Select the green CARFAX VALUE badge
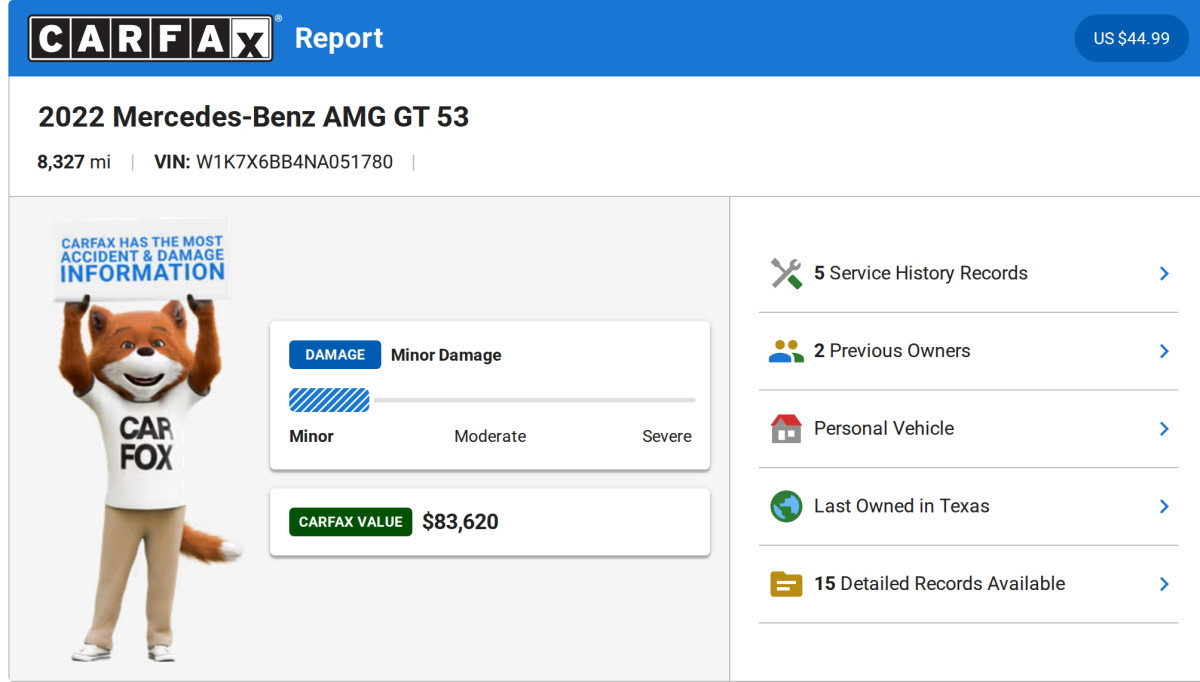 click(x=350, y=522)
